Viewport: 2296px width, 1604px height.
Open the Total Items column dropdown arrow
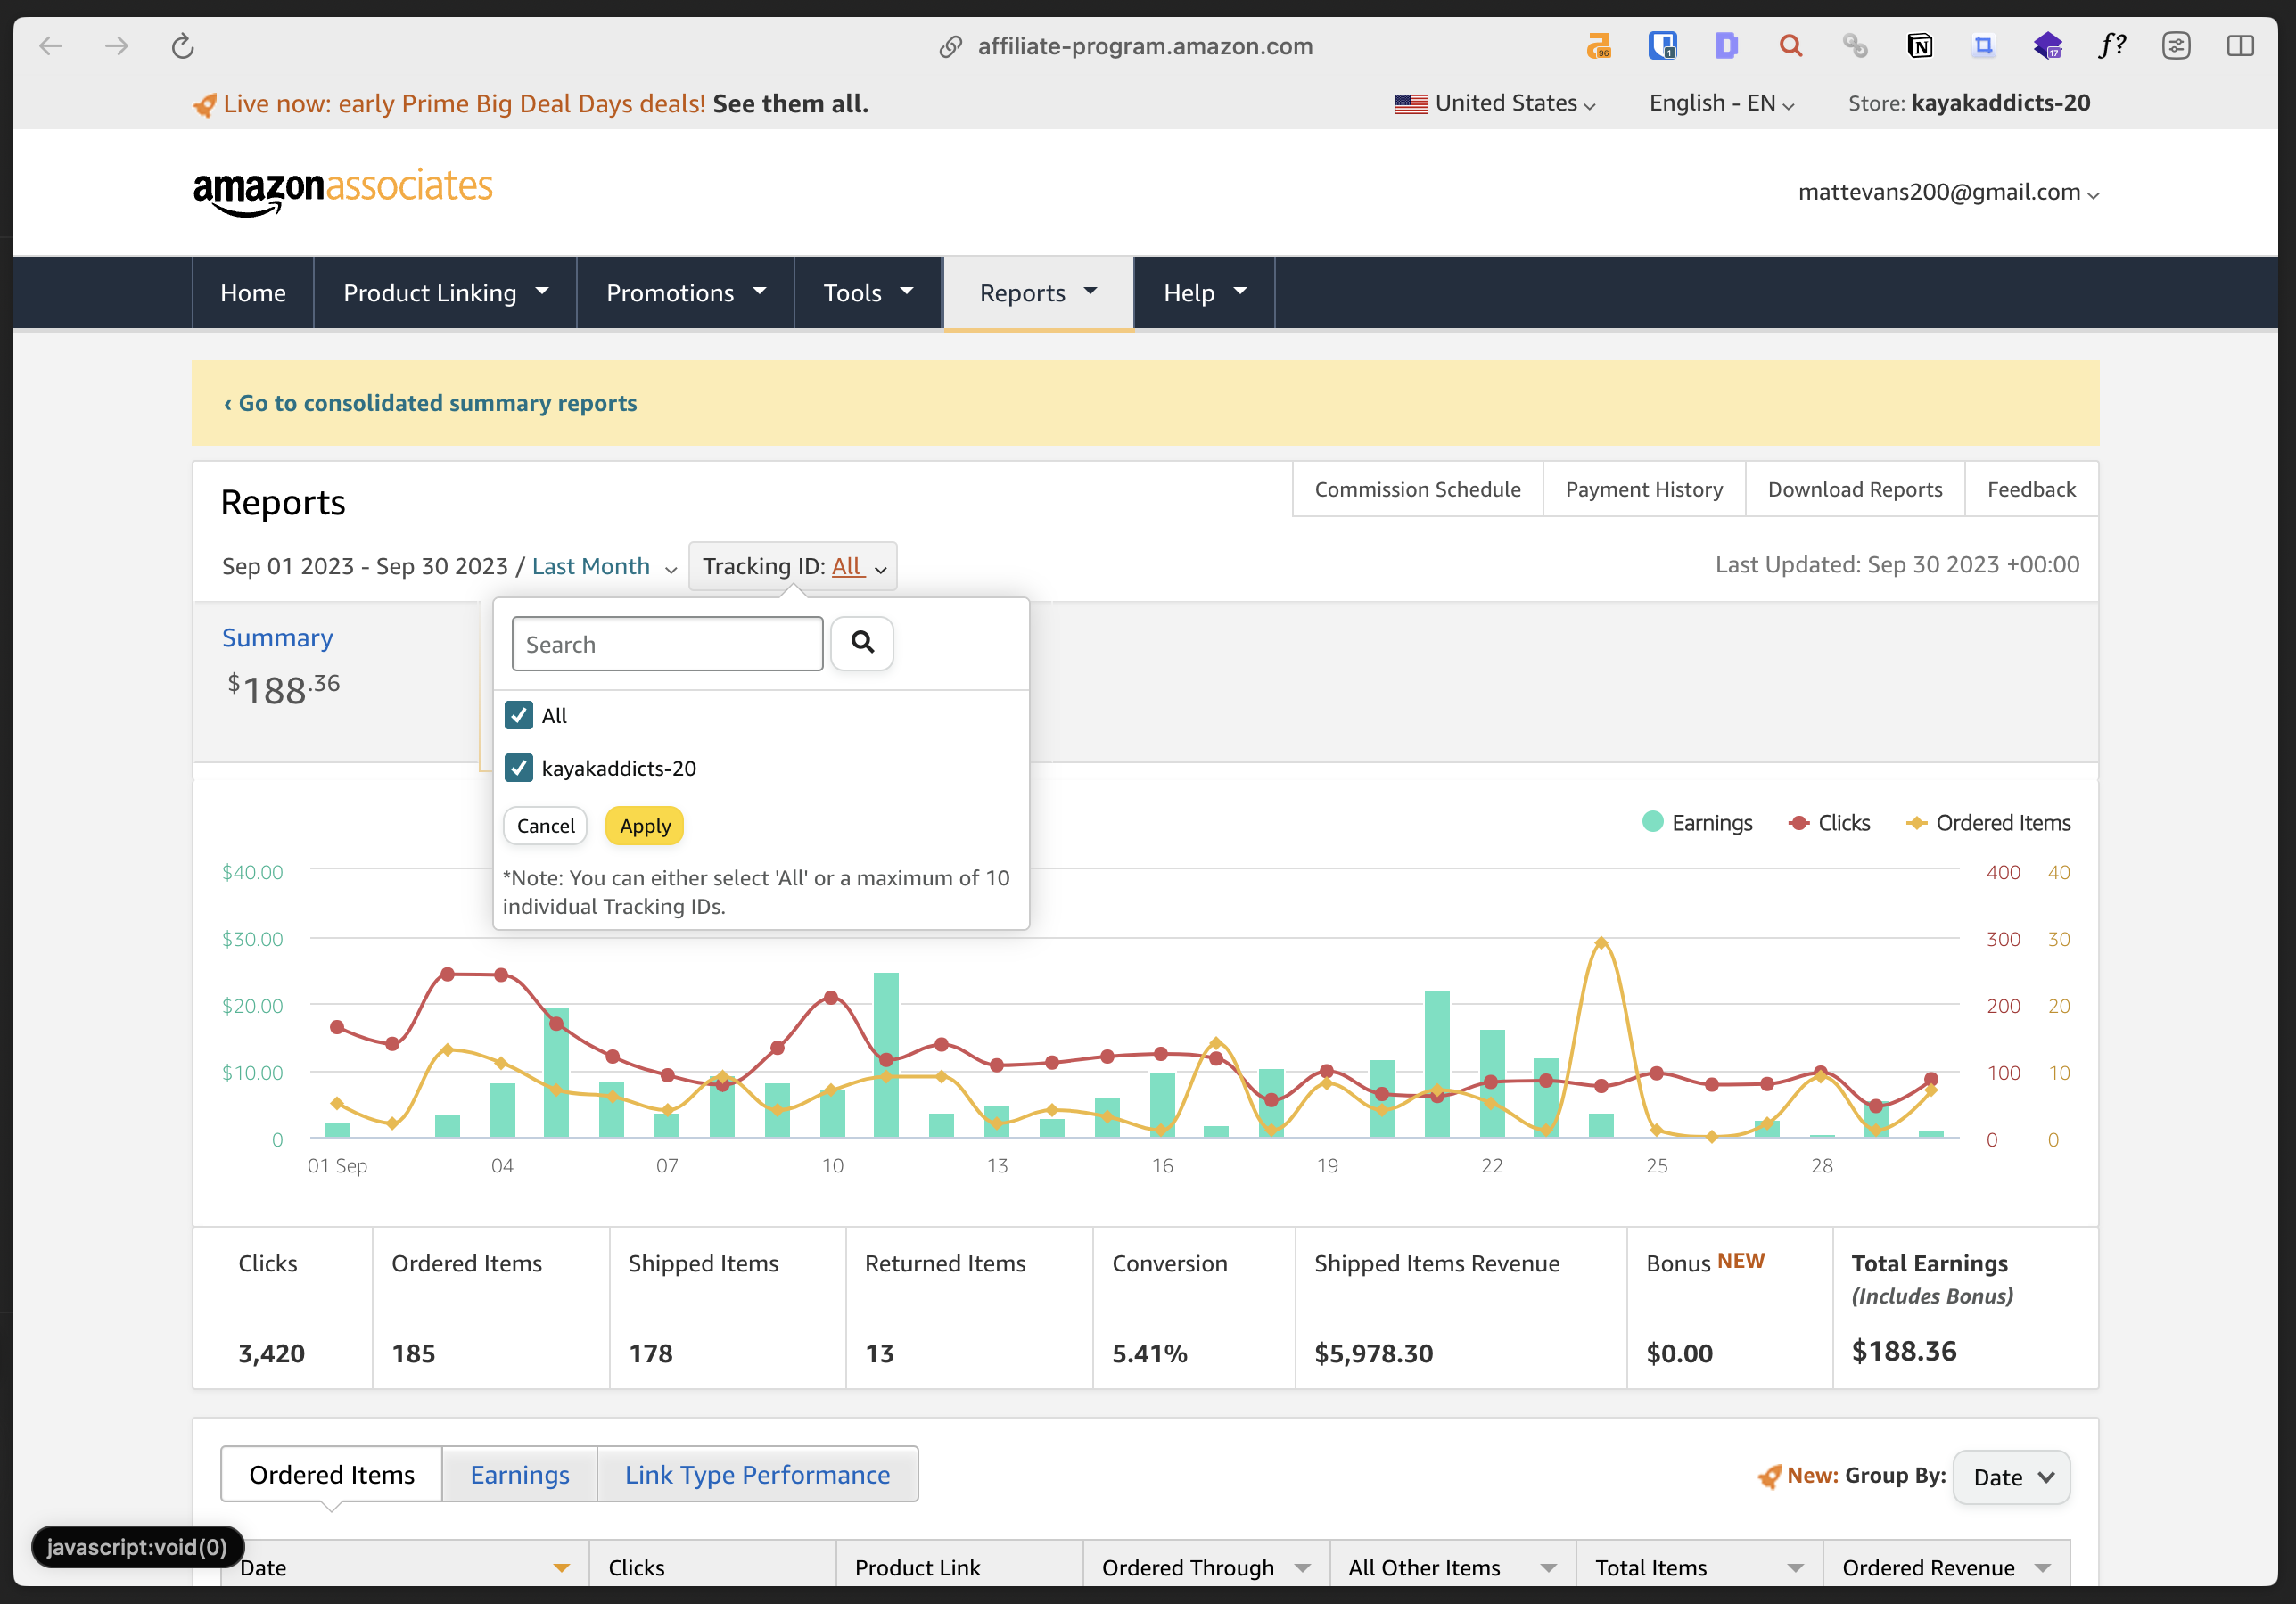(1795, 1568)
